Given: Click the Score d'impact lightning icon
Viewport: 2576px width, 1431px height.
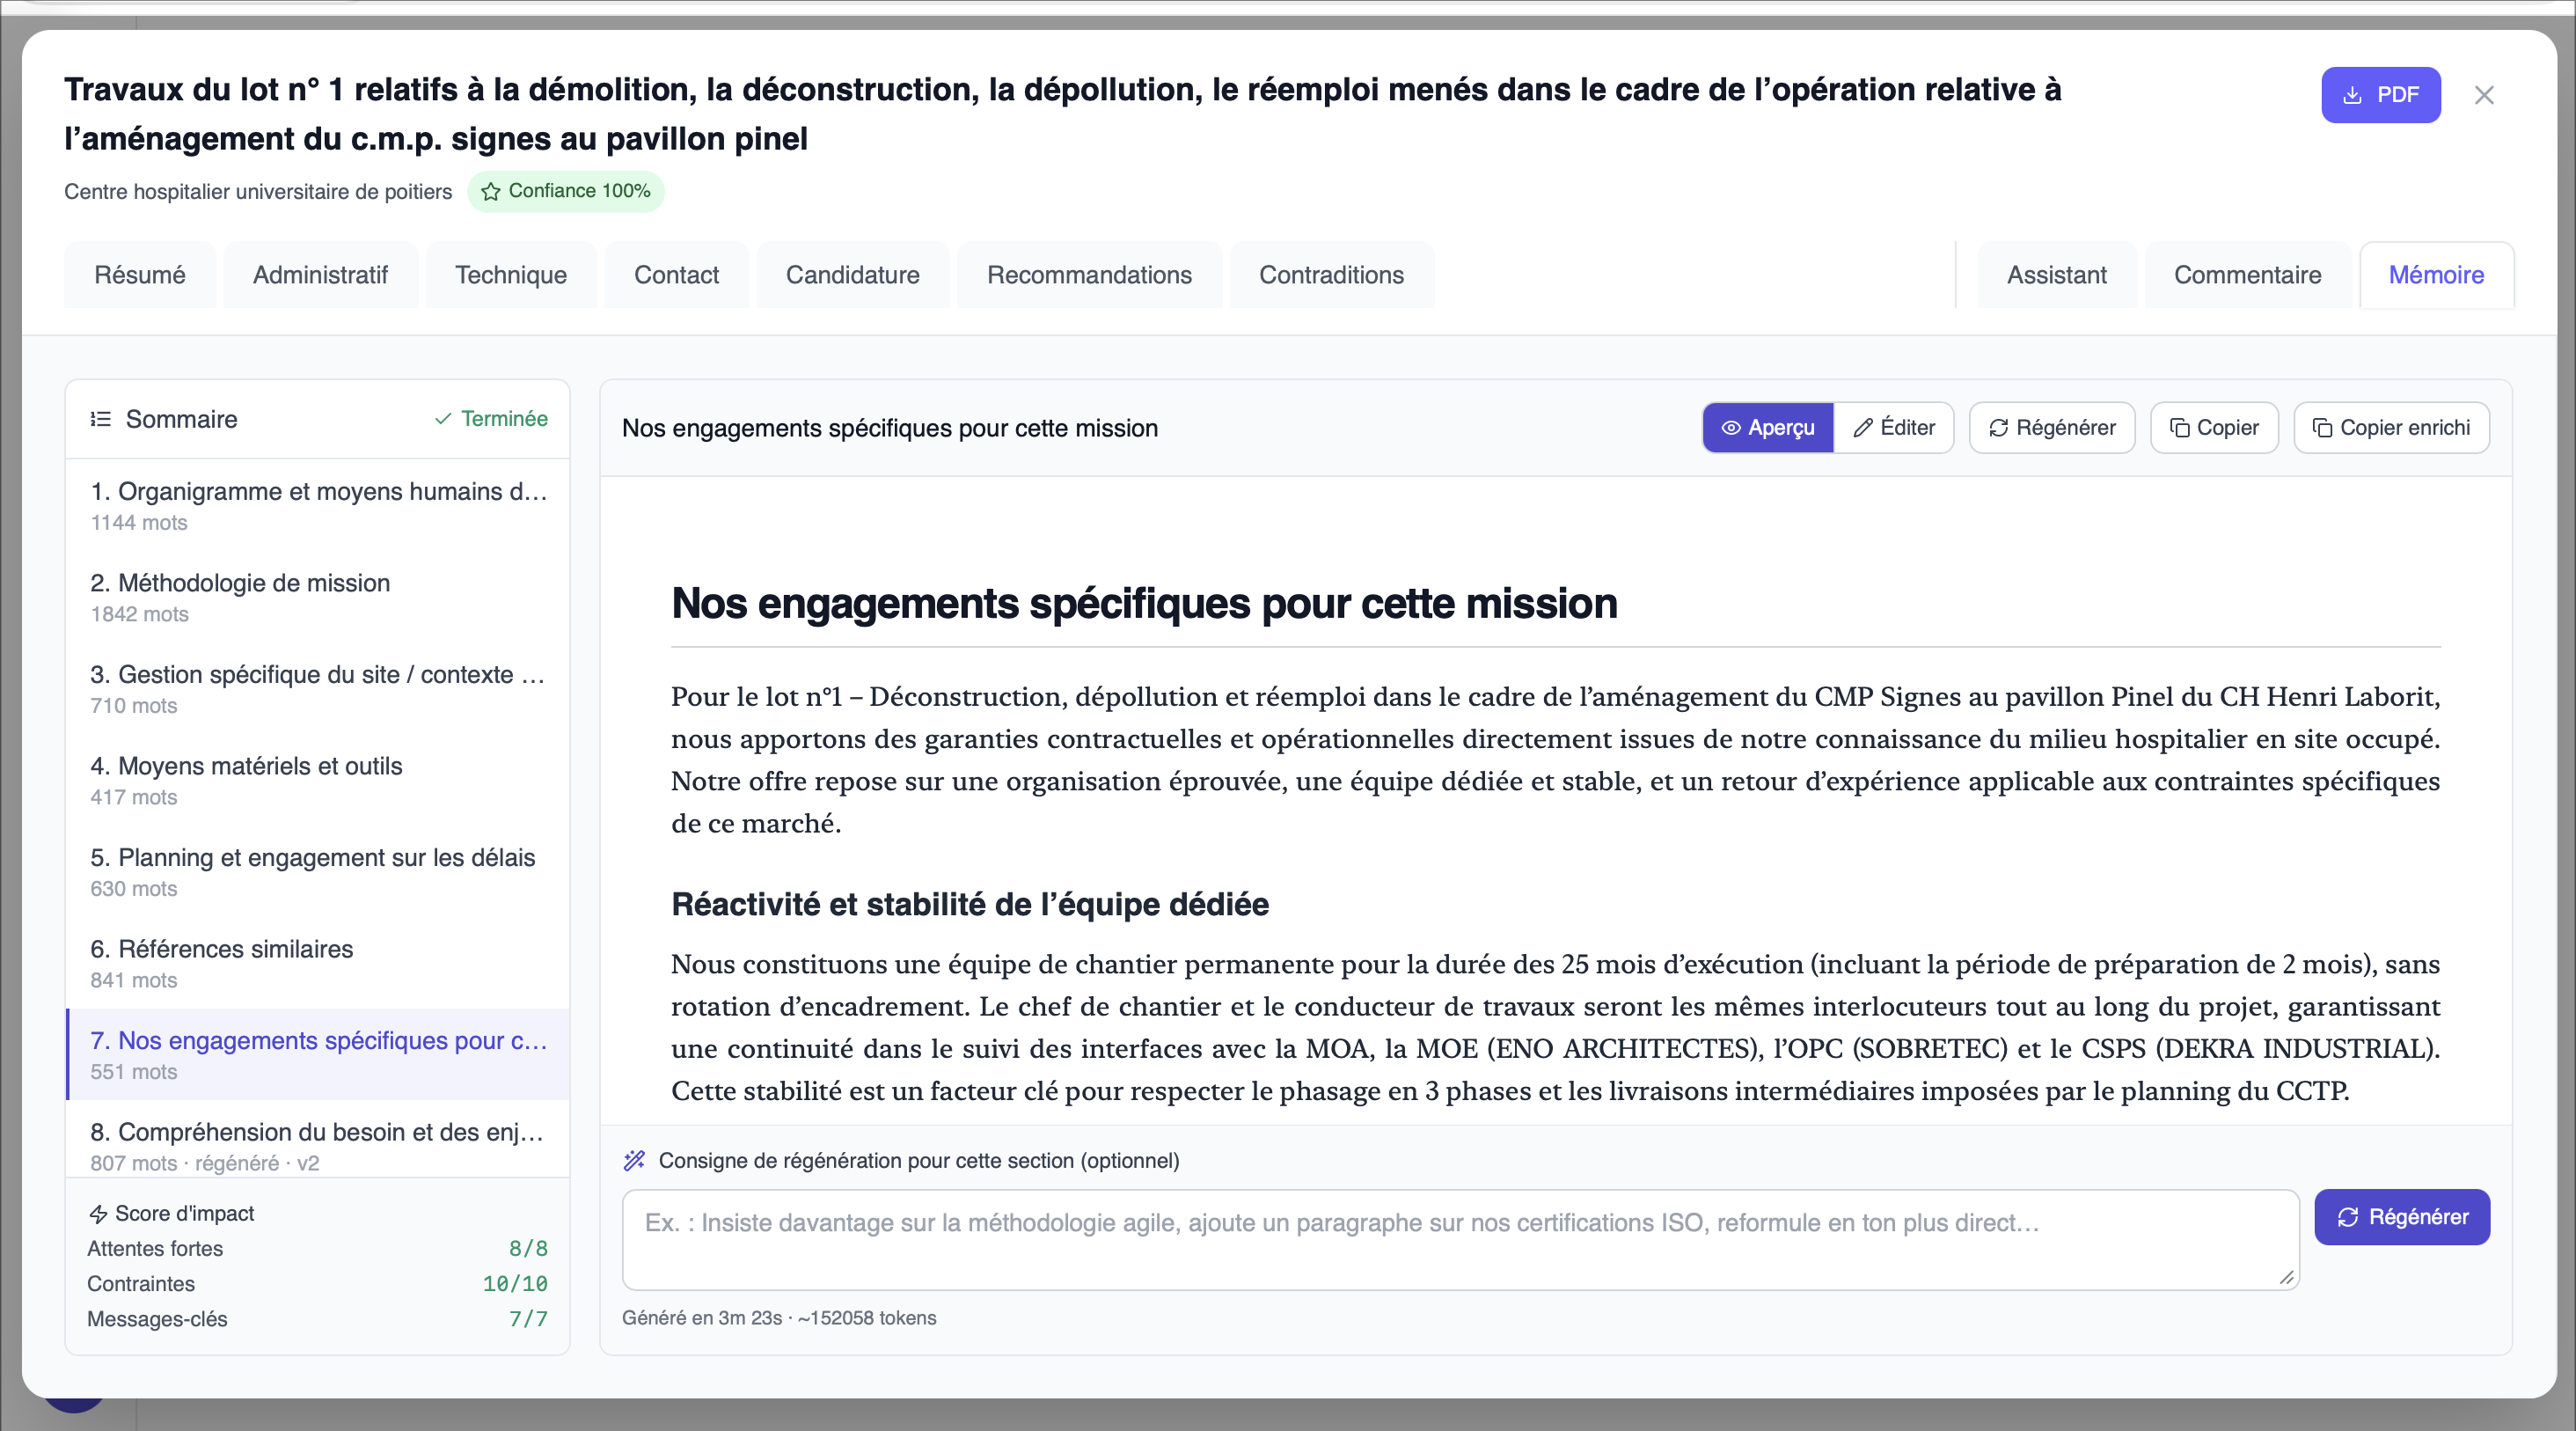Looking at the screenshot, I should coord(98,1214).
